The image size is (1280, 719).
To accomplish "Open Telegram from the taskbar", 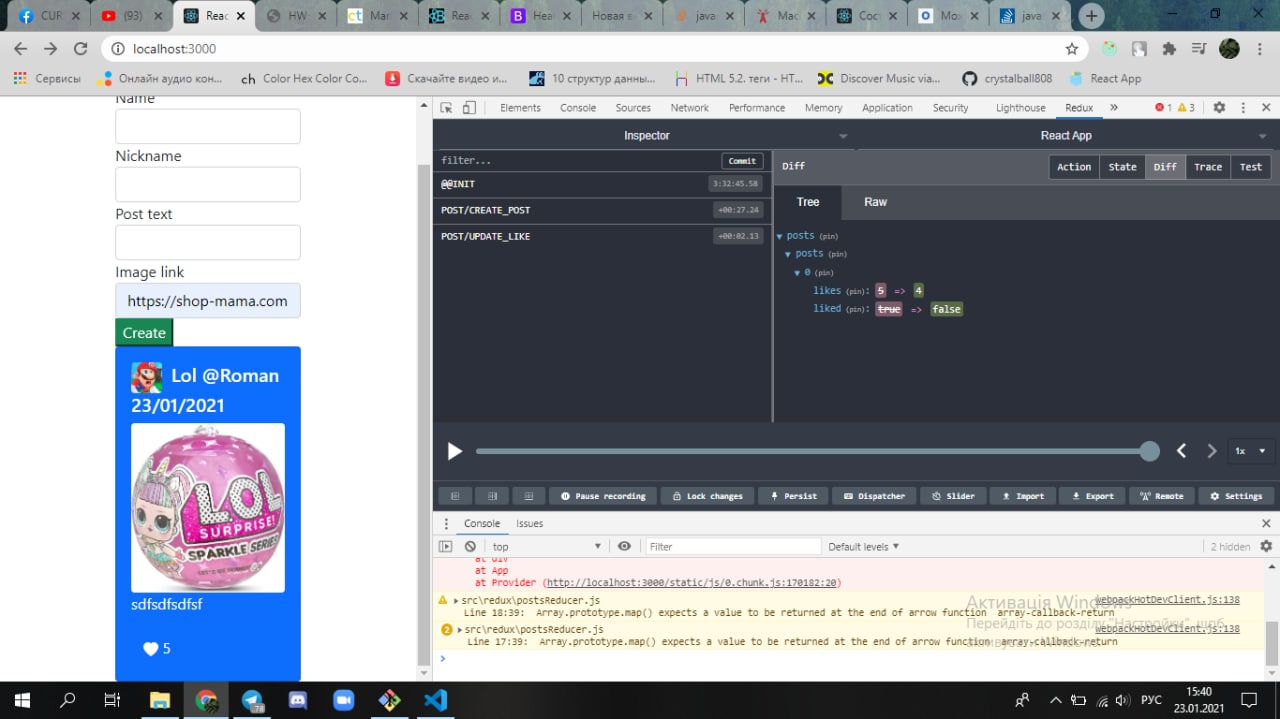I will click(x=252, y=700).
